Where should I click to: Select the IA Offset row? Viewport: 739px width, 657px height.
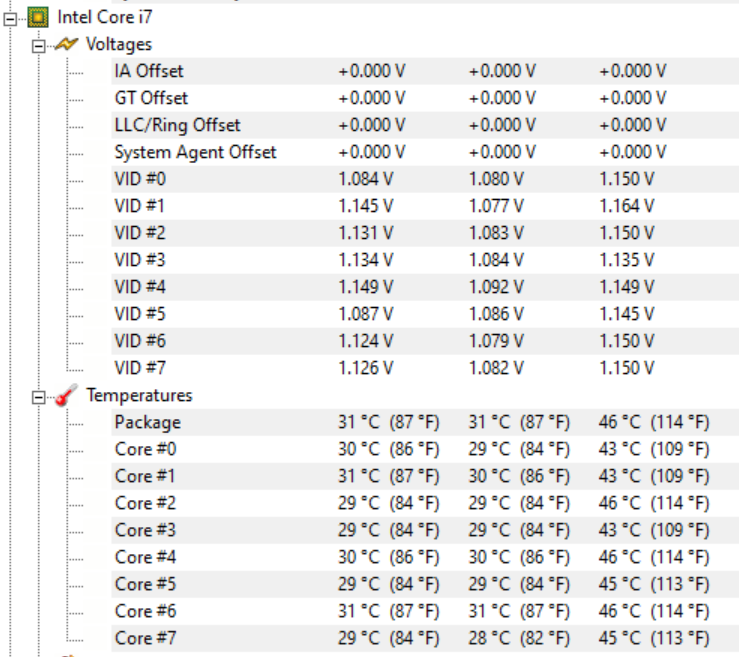pos(425,71)
